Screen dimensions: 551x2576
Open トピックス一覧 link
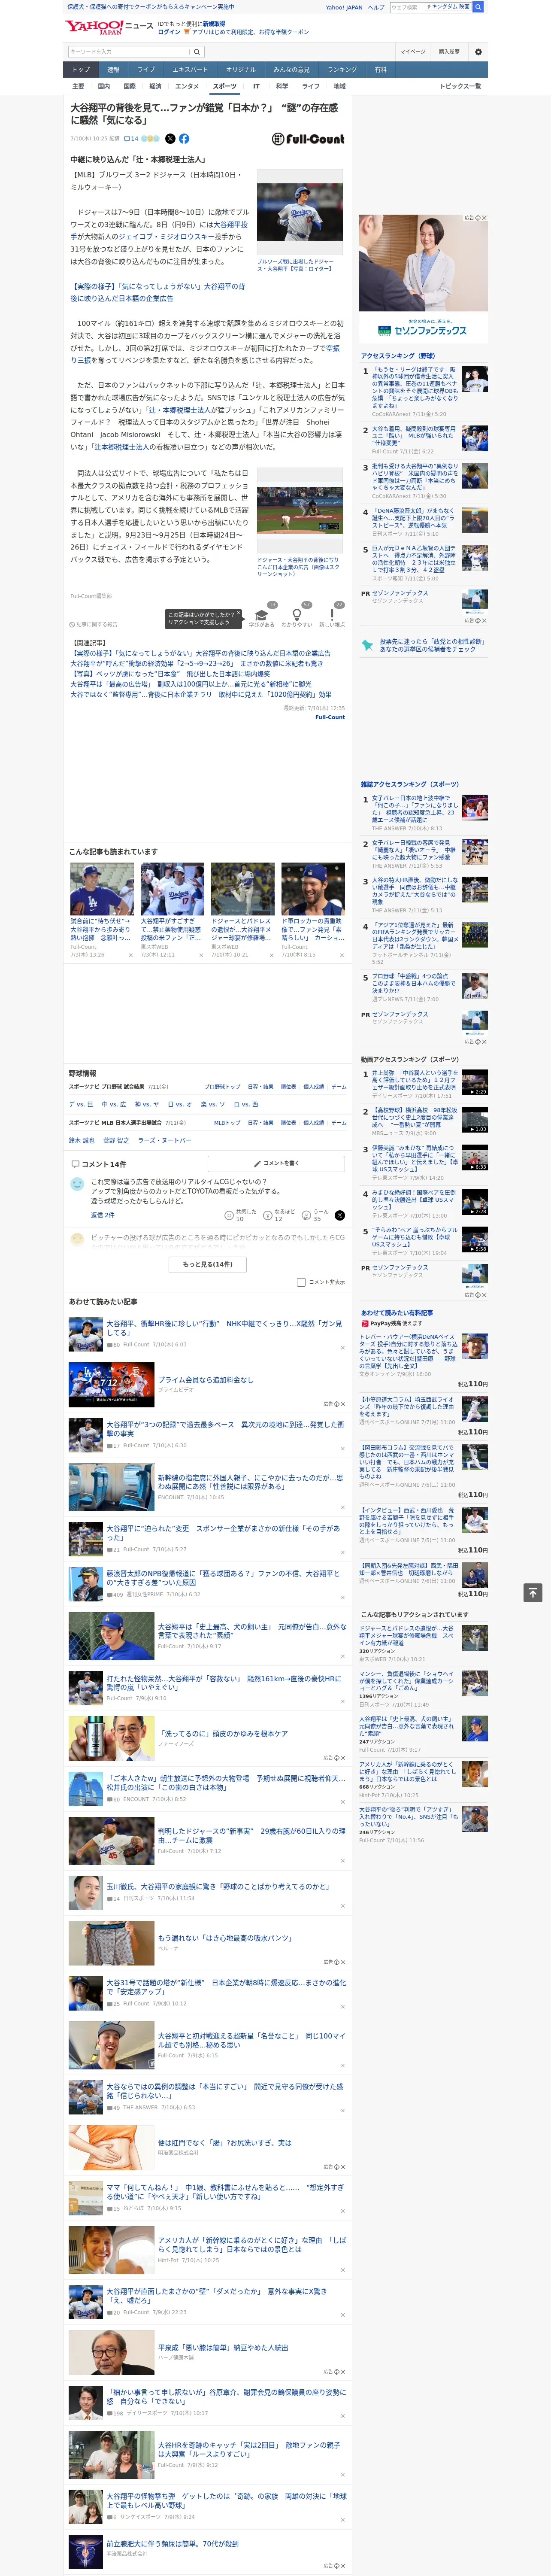460,86
